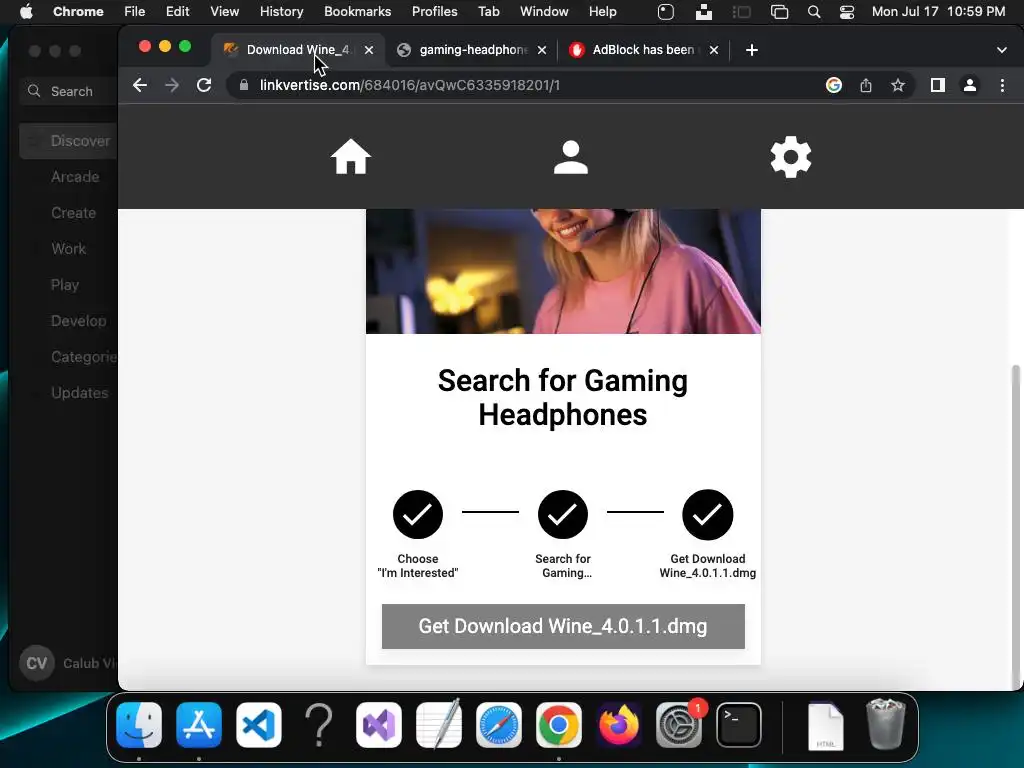Click the Get Download step checkmark
1024x768 pixels.
click(x=708, y=515)
